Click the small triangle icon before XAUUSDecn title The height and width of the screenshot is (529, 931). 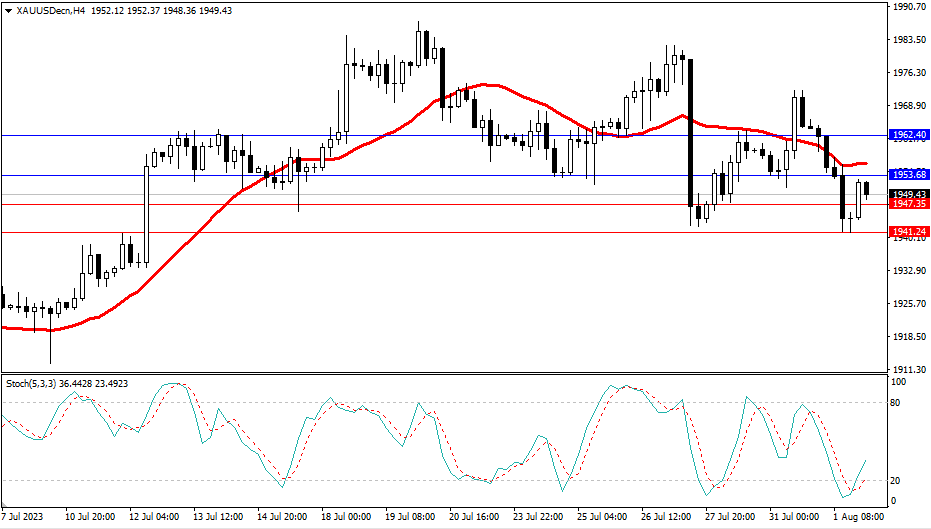tap(8, 10)
